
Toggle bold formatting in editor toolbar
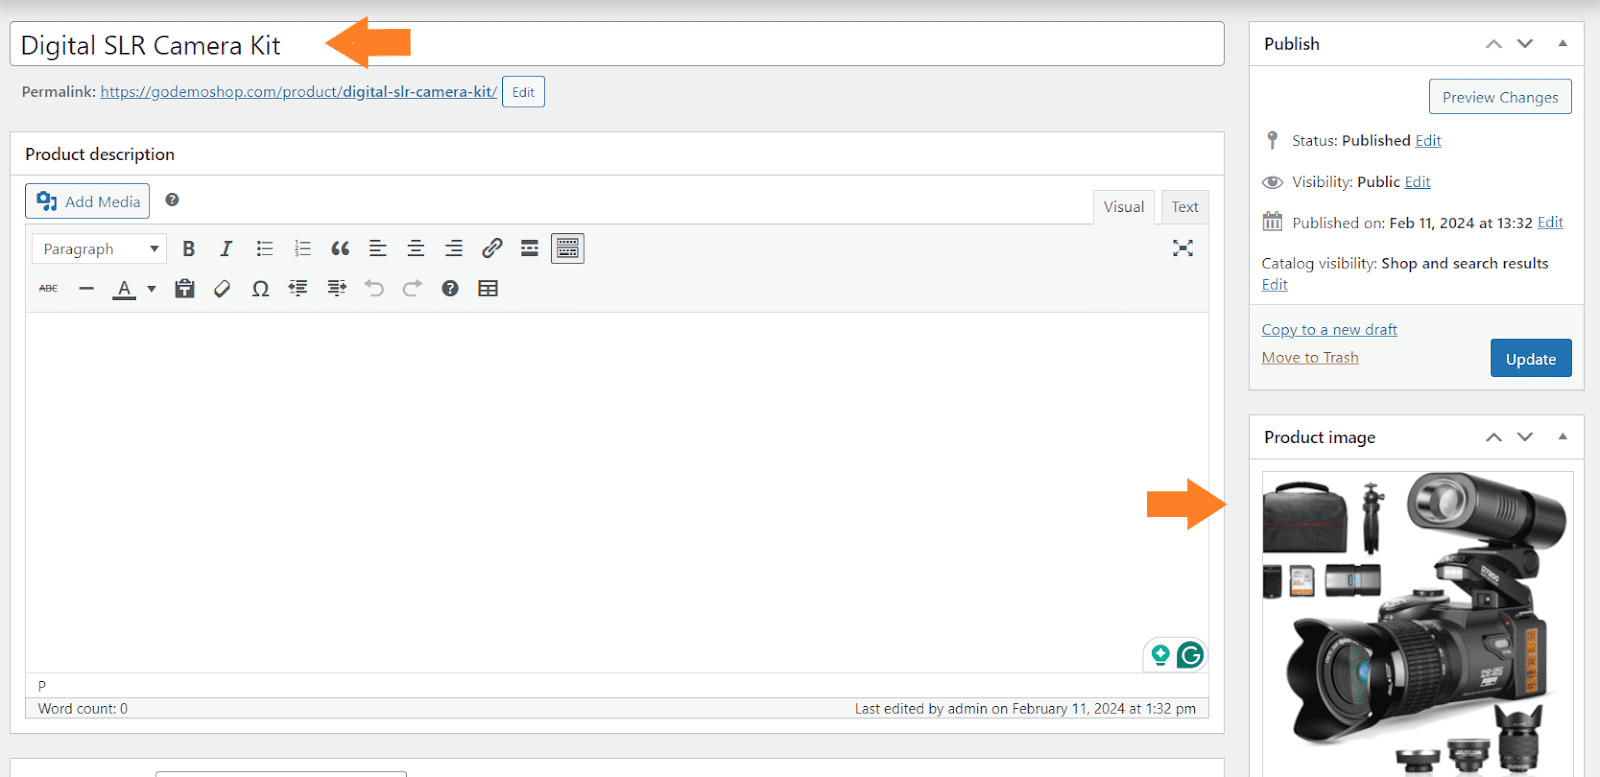pyautogui.click(x=188, y=248)
